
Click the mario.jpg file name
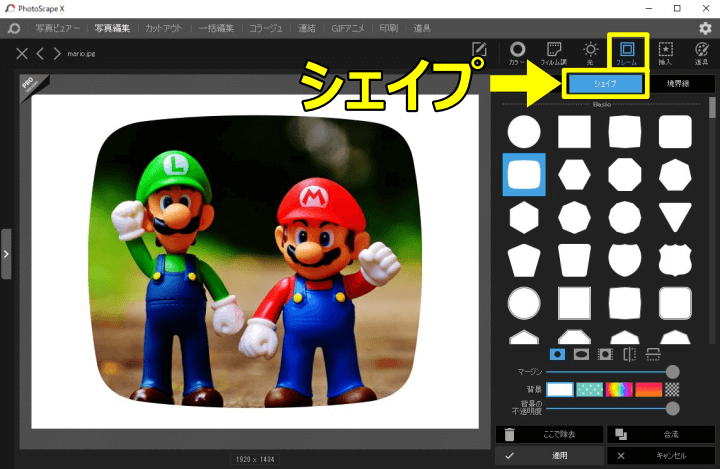tap(81, 54)
